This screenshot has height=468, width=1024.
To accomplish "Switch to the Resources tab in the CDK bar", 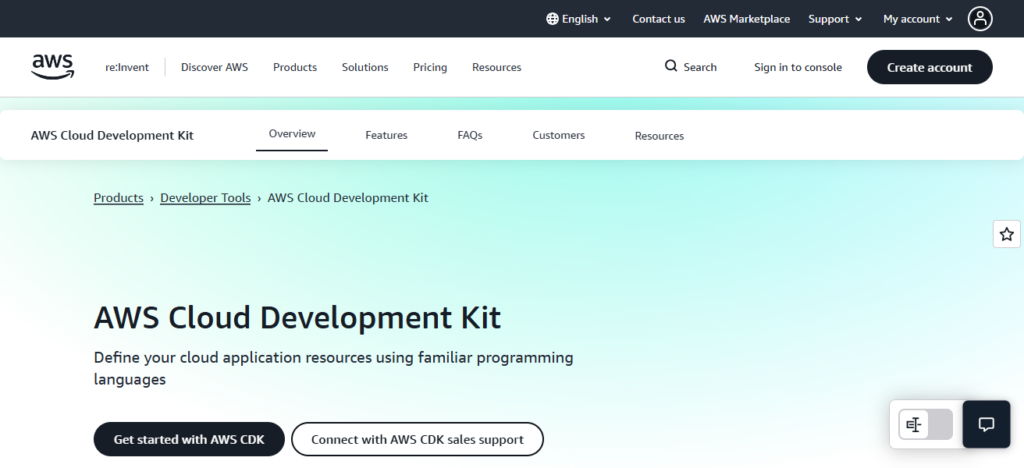I will pyautogui.click(x=659, y=136).
